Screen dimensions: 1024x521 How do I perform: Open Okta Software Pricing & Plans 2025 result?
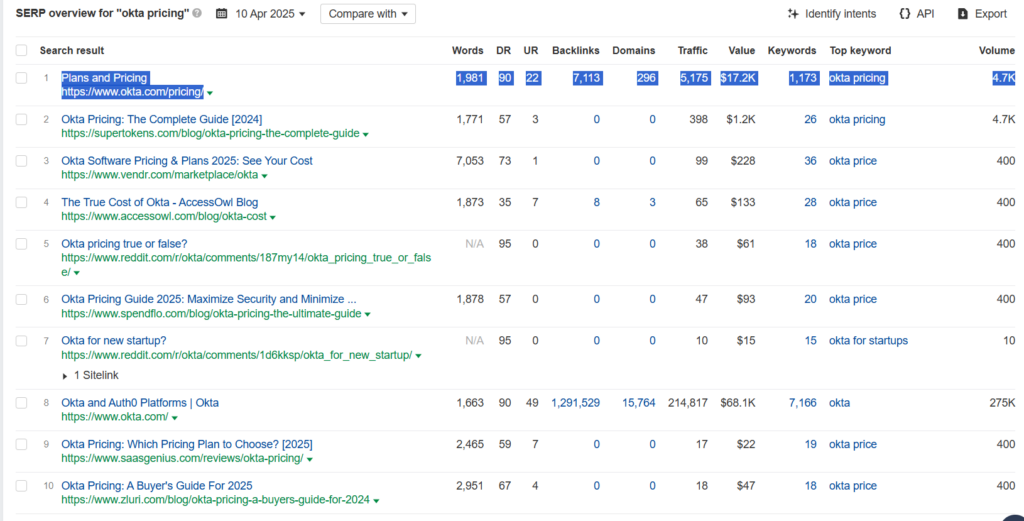point(187,161)
